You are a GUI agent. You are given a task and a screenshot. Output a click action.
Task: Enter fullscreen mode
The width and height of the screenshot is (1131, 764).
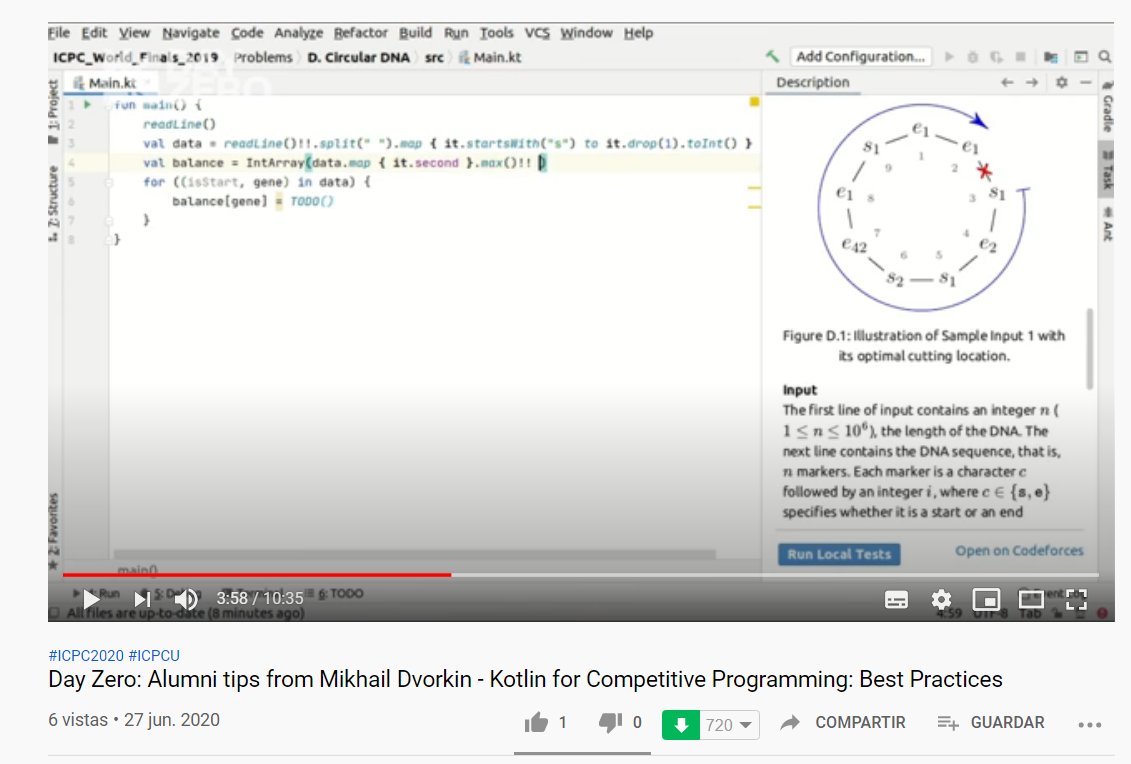(1076, 600)
